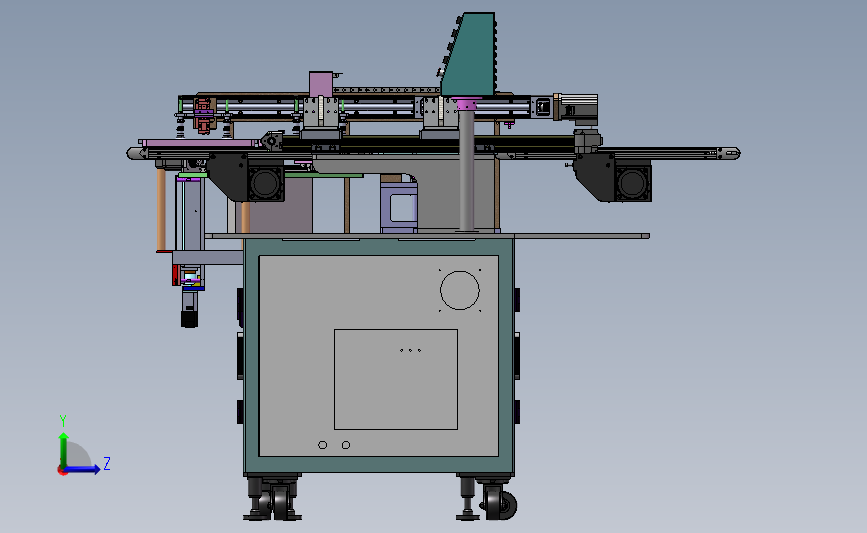
Task: Pick the right small hole at cabinet panel bottom
Action: click(346, 445)
